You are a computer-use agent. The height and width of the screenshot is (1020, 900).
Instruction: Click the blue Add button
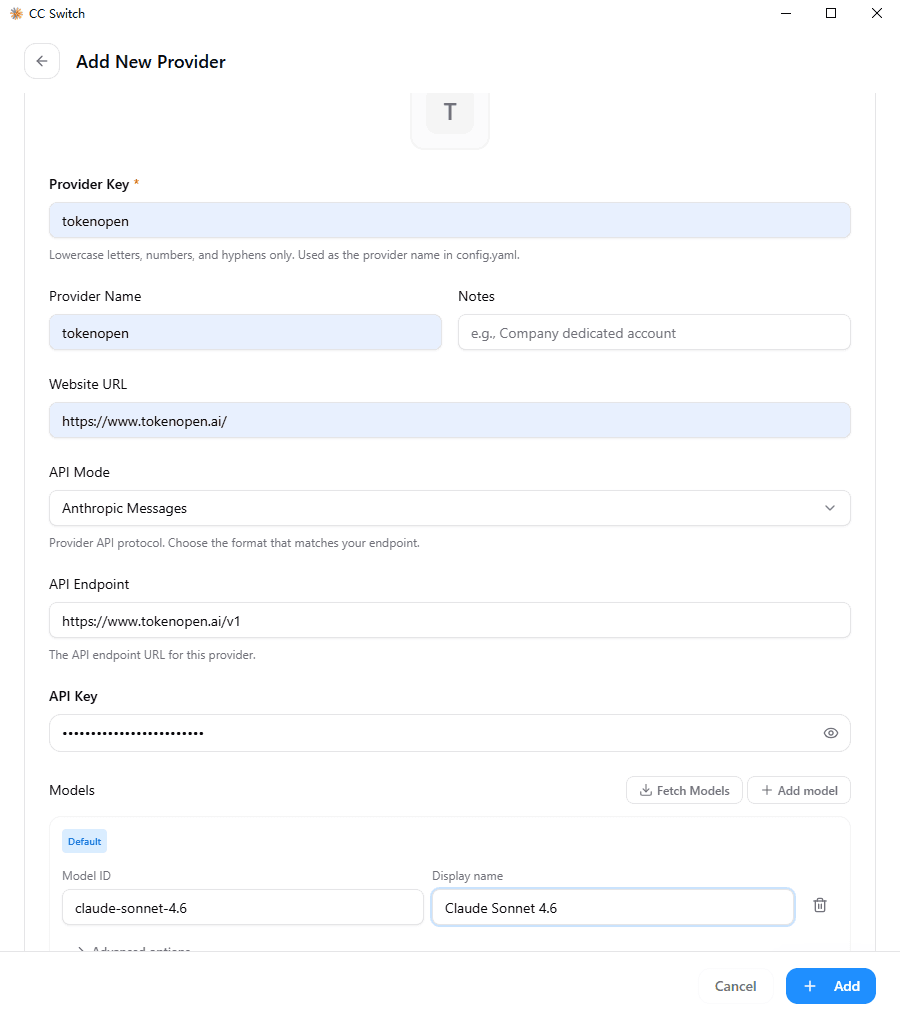(x=831, y=986)
